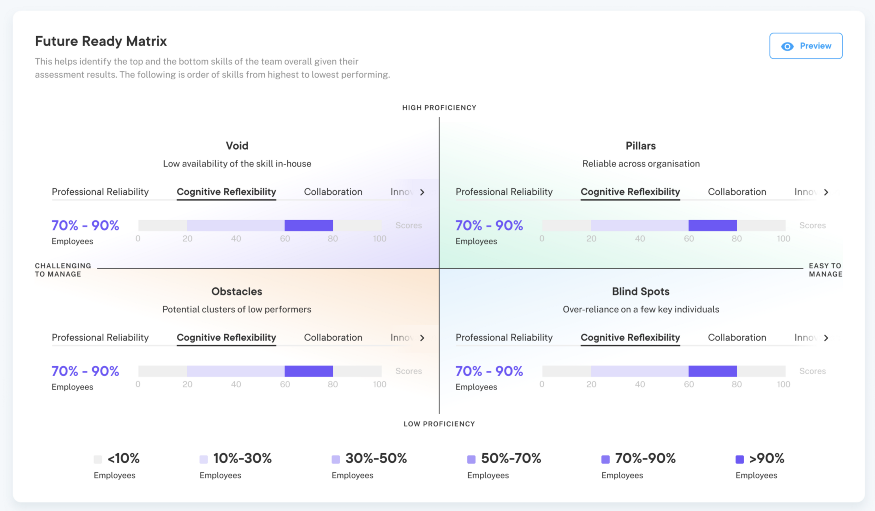Viewport: 875px width, 511px height.
Task: Show more Obstacles tabs via chevron arrow
Action: click(422, 338)
